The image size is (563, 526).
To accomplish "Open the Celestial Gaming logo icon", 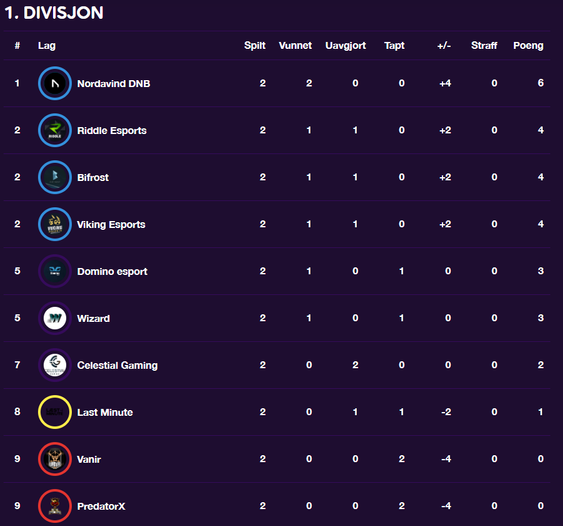I will (55, 365).
